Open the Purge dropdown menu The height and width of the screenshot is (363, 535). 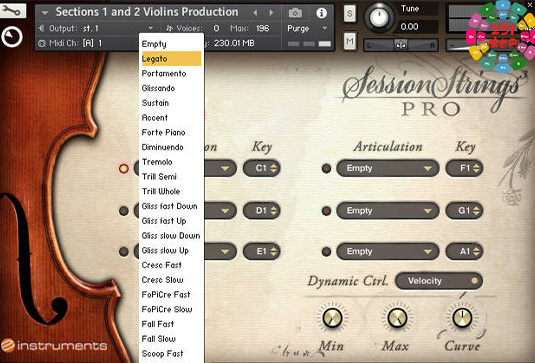point(307,28)
